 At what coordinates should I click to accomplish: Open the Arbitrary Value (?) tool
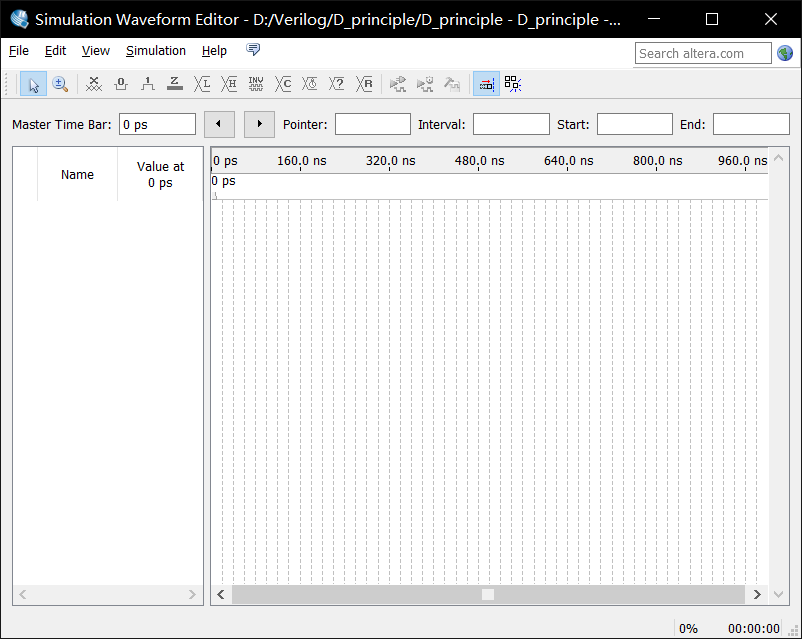coord(337,84)
